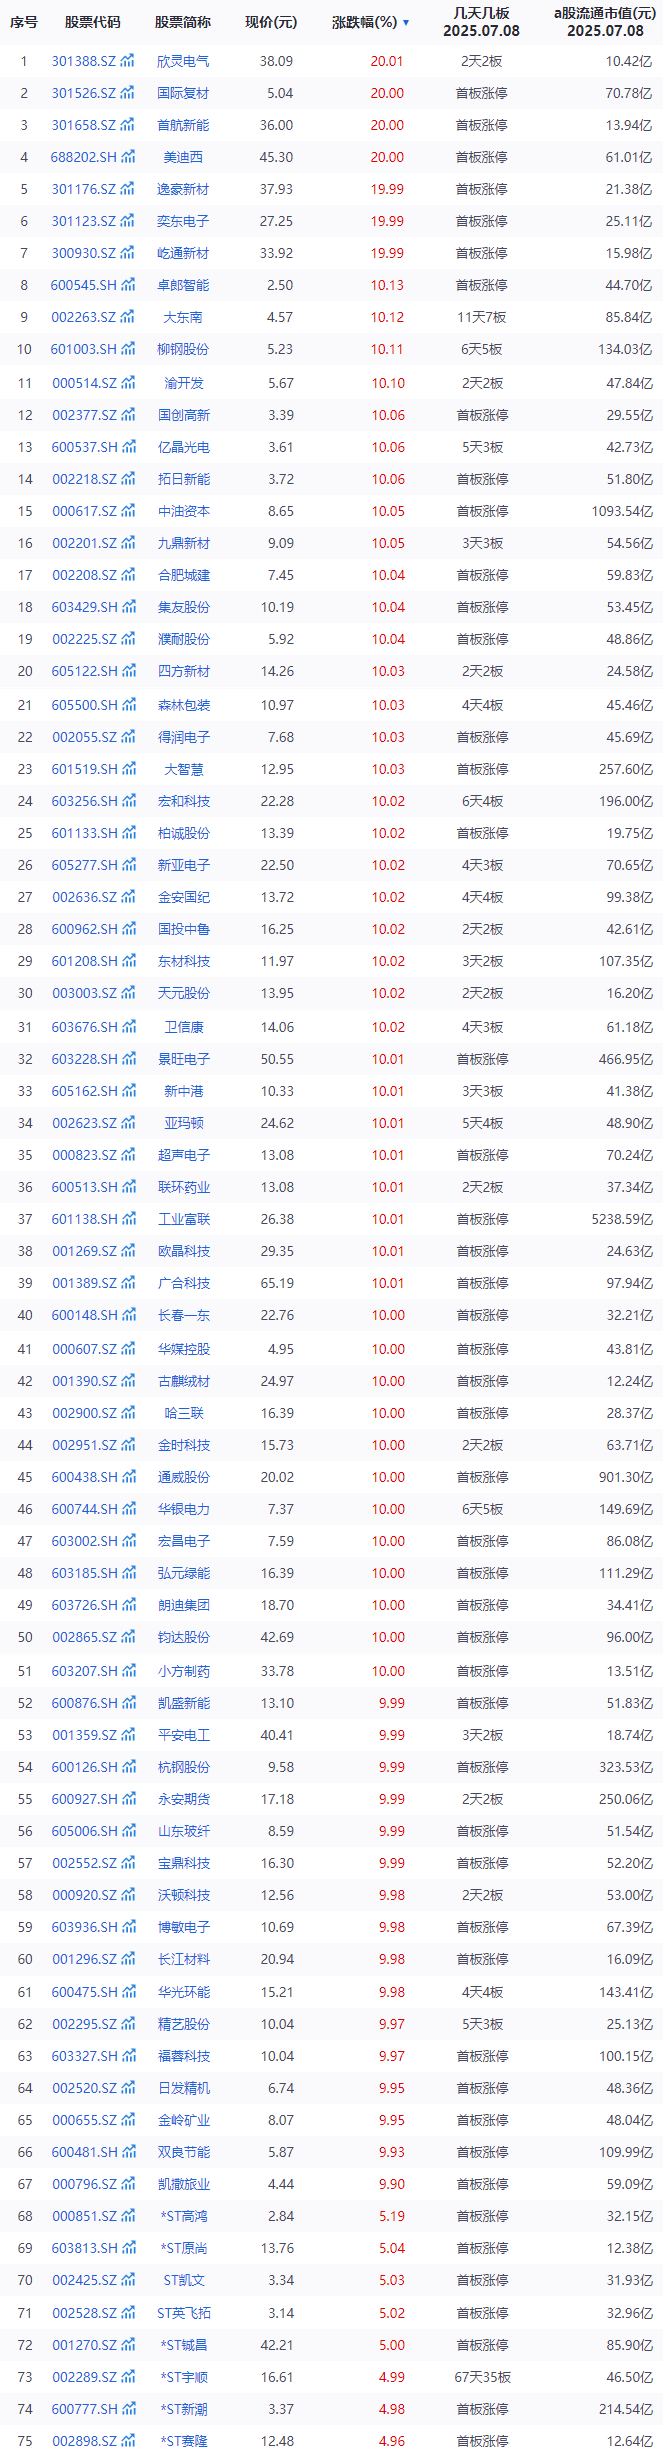Viewport: 663px width, 2458px height.
Task: Open stock name *ST宇顺
Action: point(184,2377)
